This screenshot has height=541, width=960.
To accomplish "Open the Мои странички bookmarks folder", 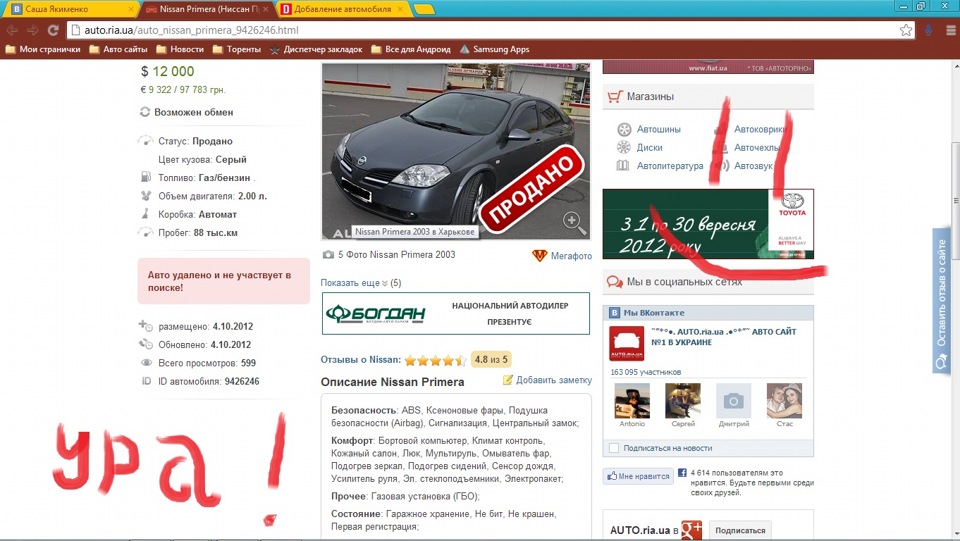I will (x=43, y=49).
